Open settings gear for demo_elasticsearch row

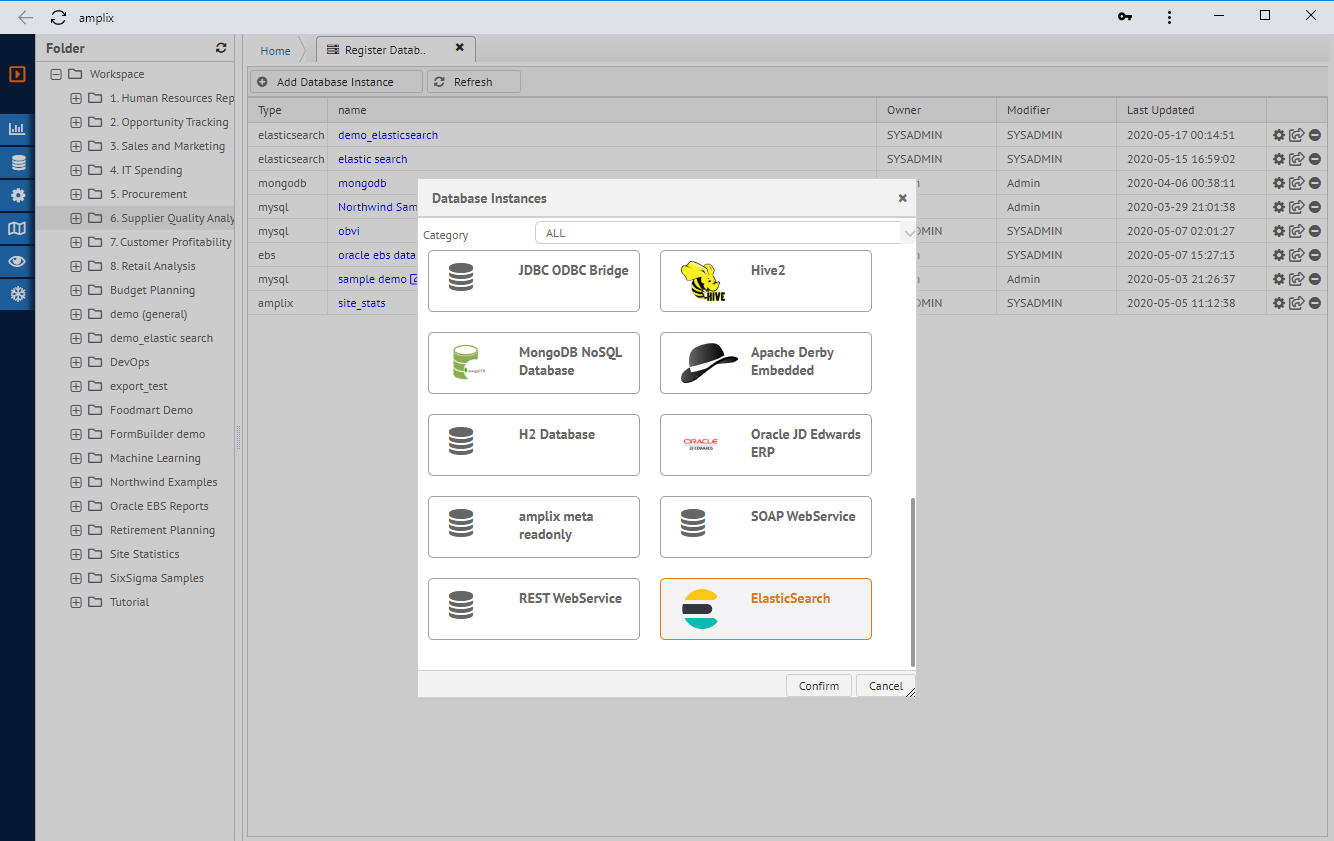coord(1278,135)
